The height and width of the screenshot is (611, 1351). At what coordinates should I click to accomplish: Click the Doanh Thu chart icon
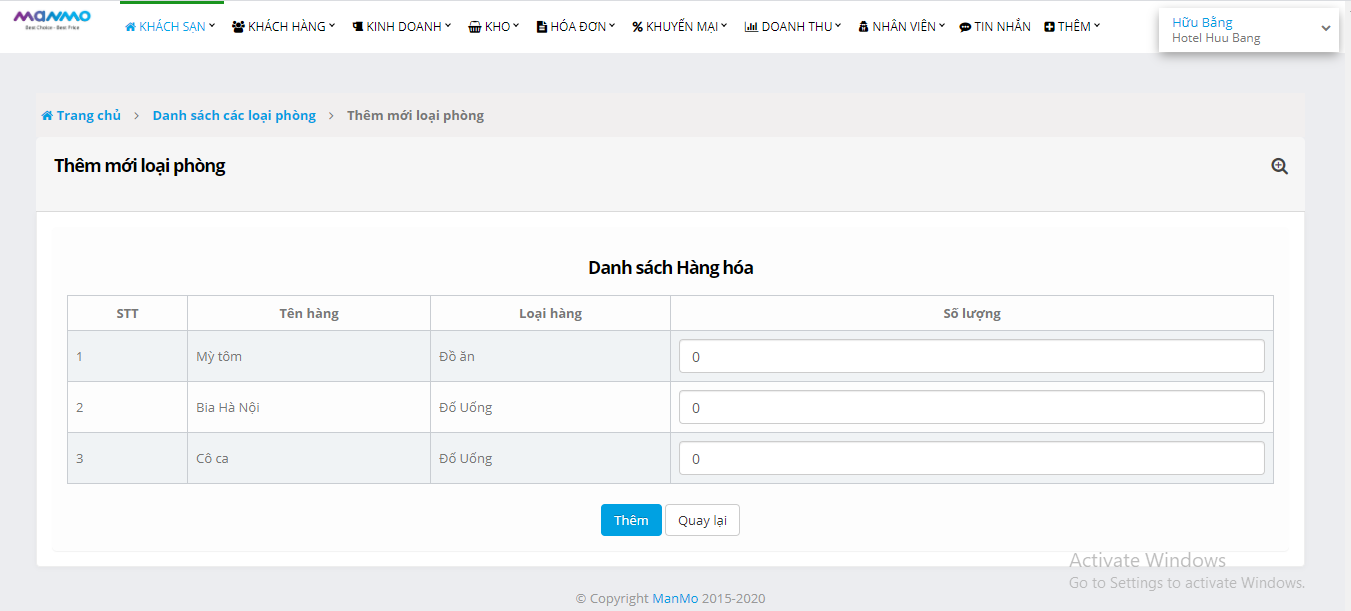point(751,27)
